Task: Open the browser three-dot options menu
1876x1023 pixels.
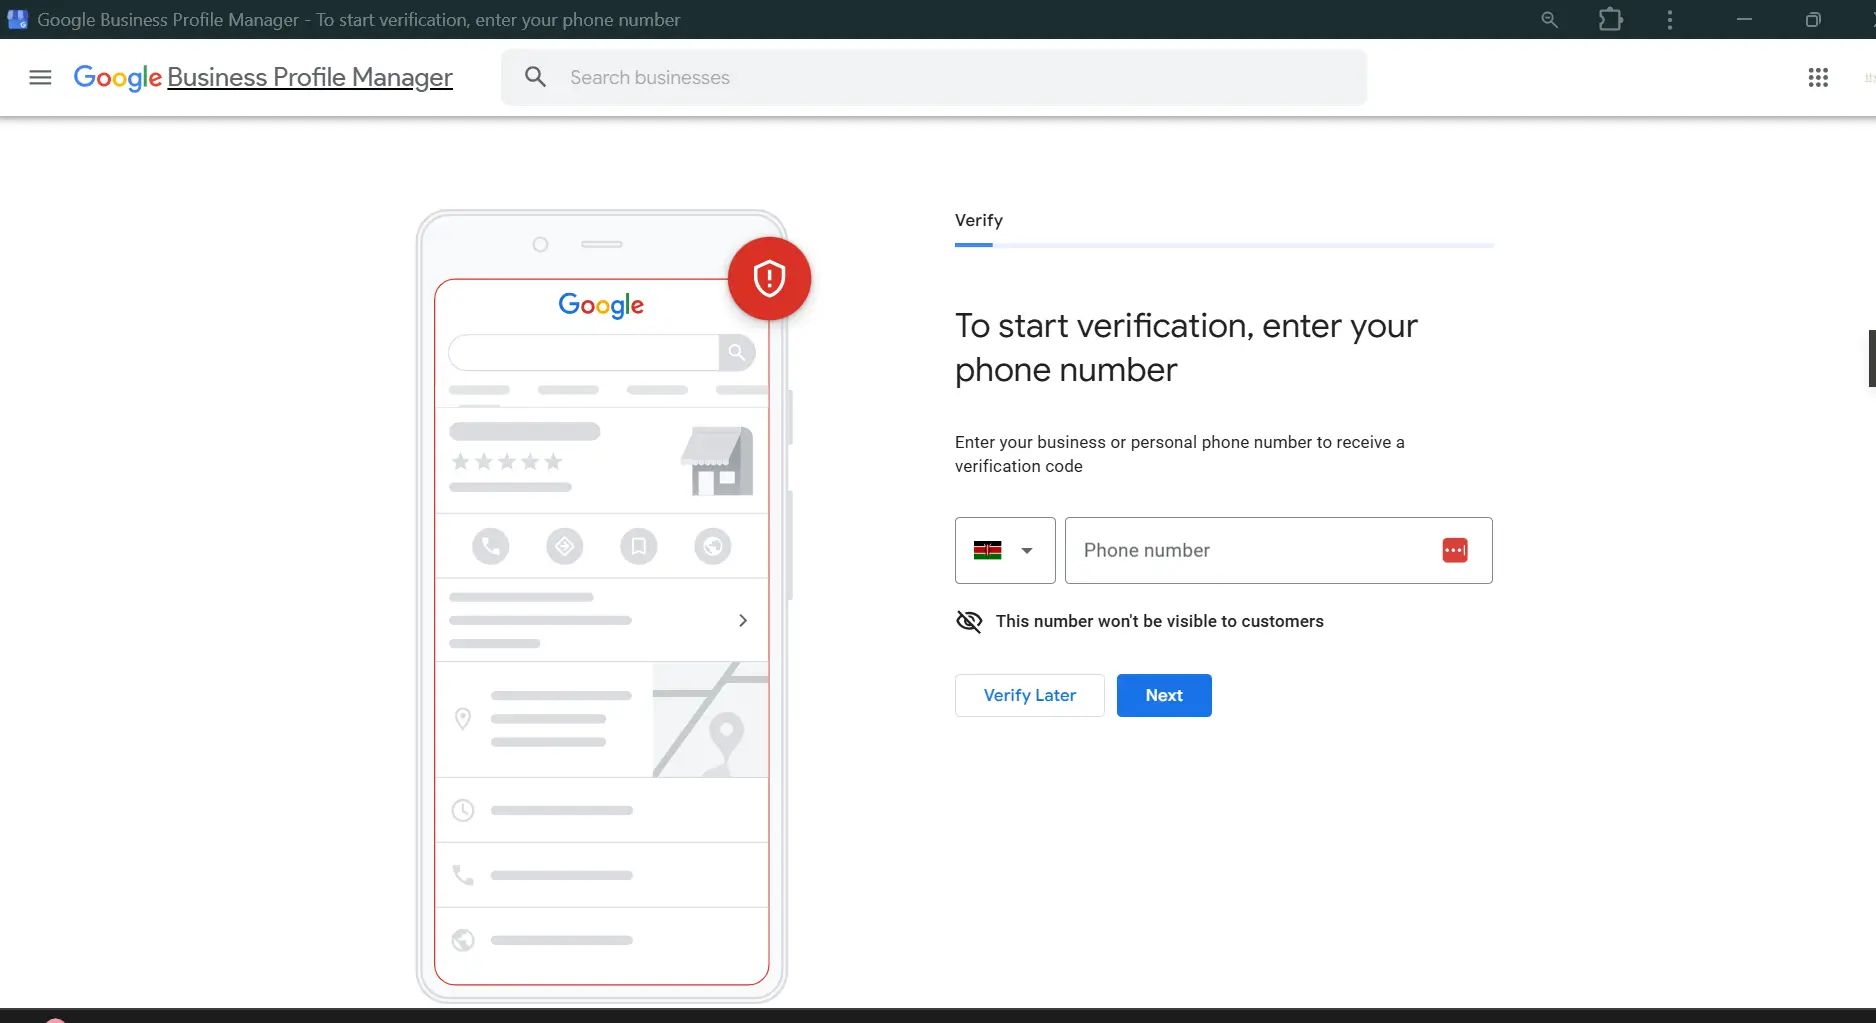Action: [1670, 20]
